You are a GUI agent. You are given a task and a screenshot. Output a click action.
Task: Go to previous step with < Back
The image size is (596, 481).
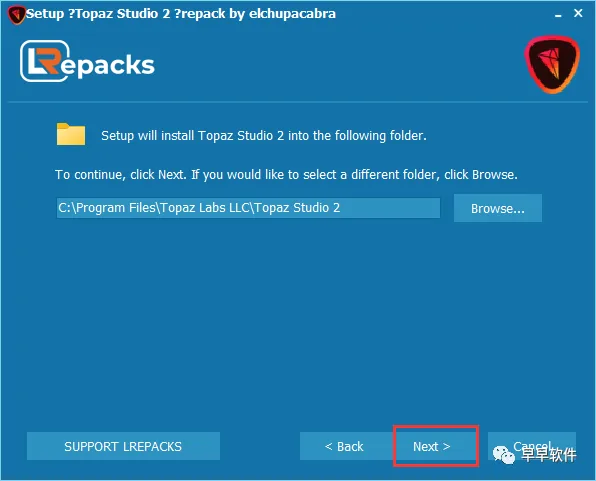[346, 446]
